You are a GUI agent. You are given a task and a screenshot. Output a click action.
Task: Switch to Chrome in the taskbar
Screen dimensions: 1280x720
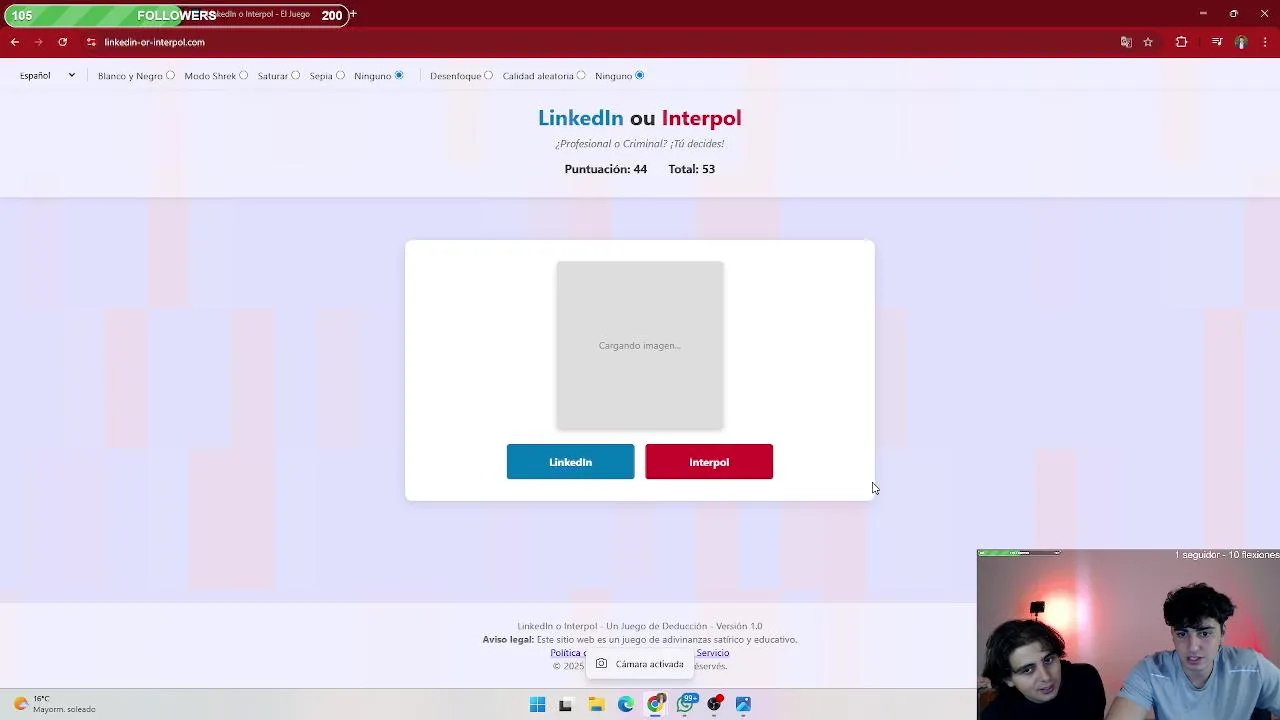[656, 704]
